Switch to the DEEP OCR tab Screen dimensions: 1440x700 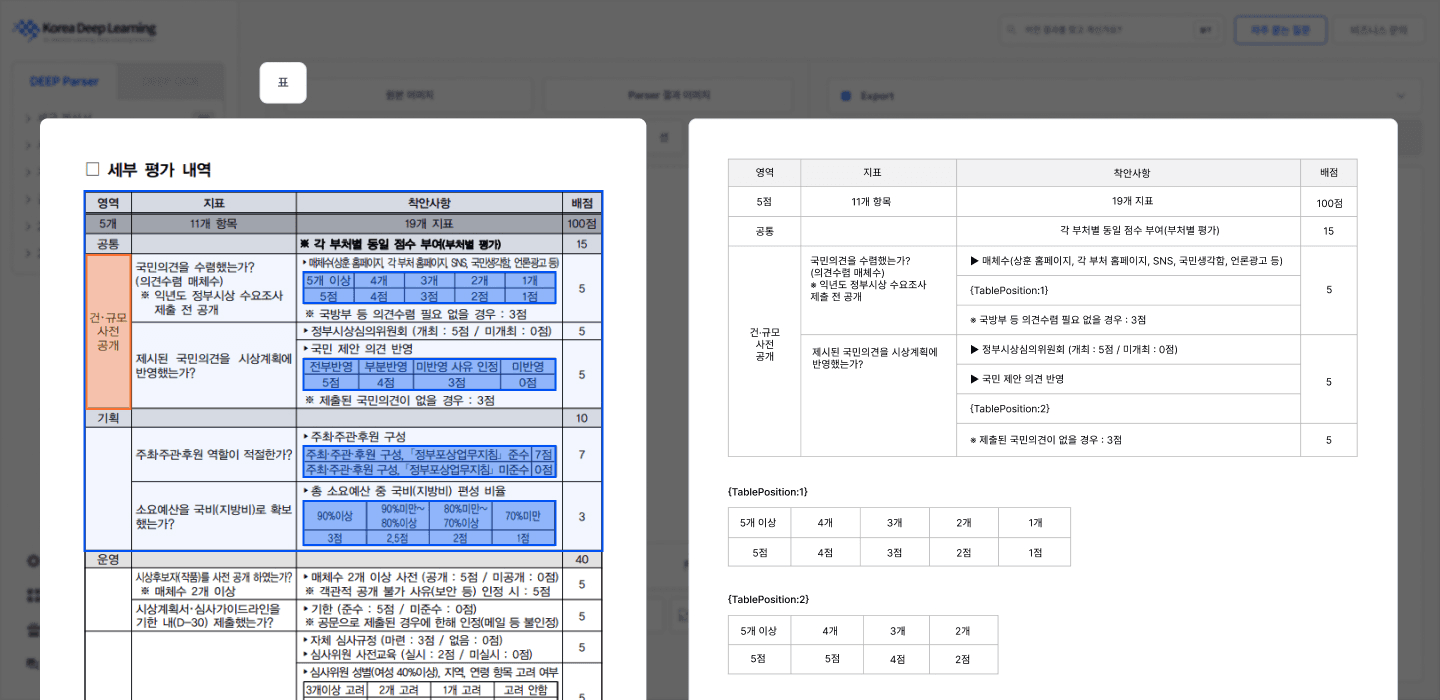click(x=170, y=80)
